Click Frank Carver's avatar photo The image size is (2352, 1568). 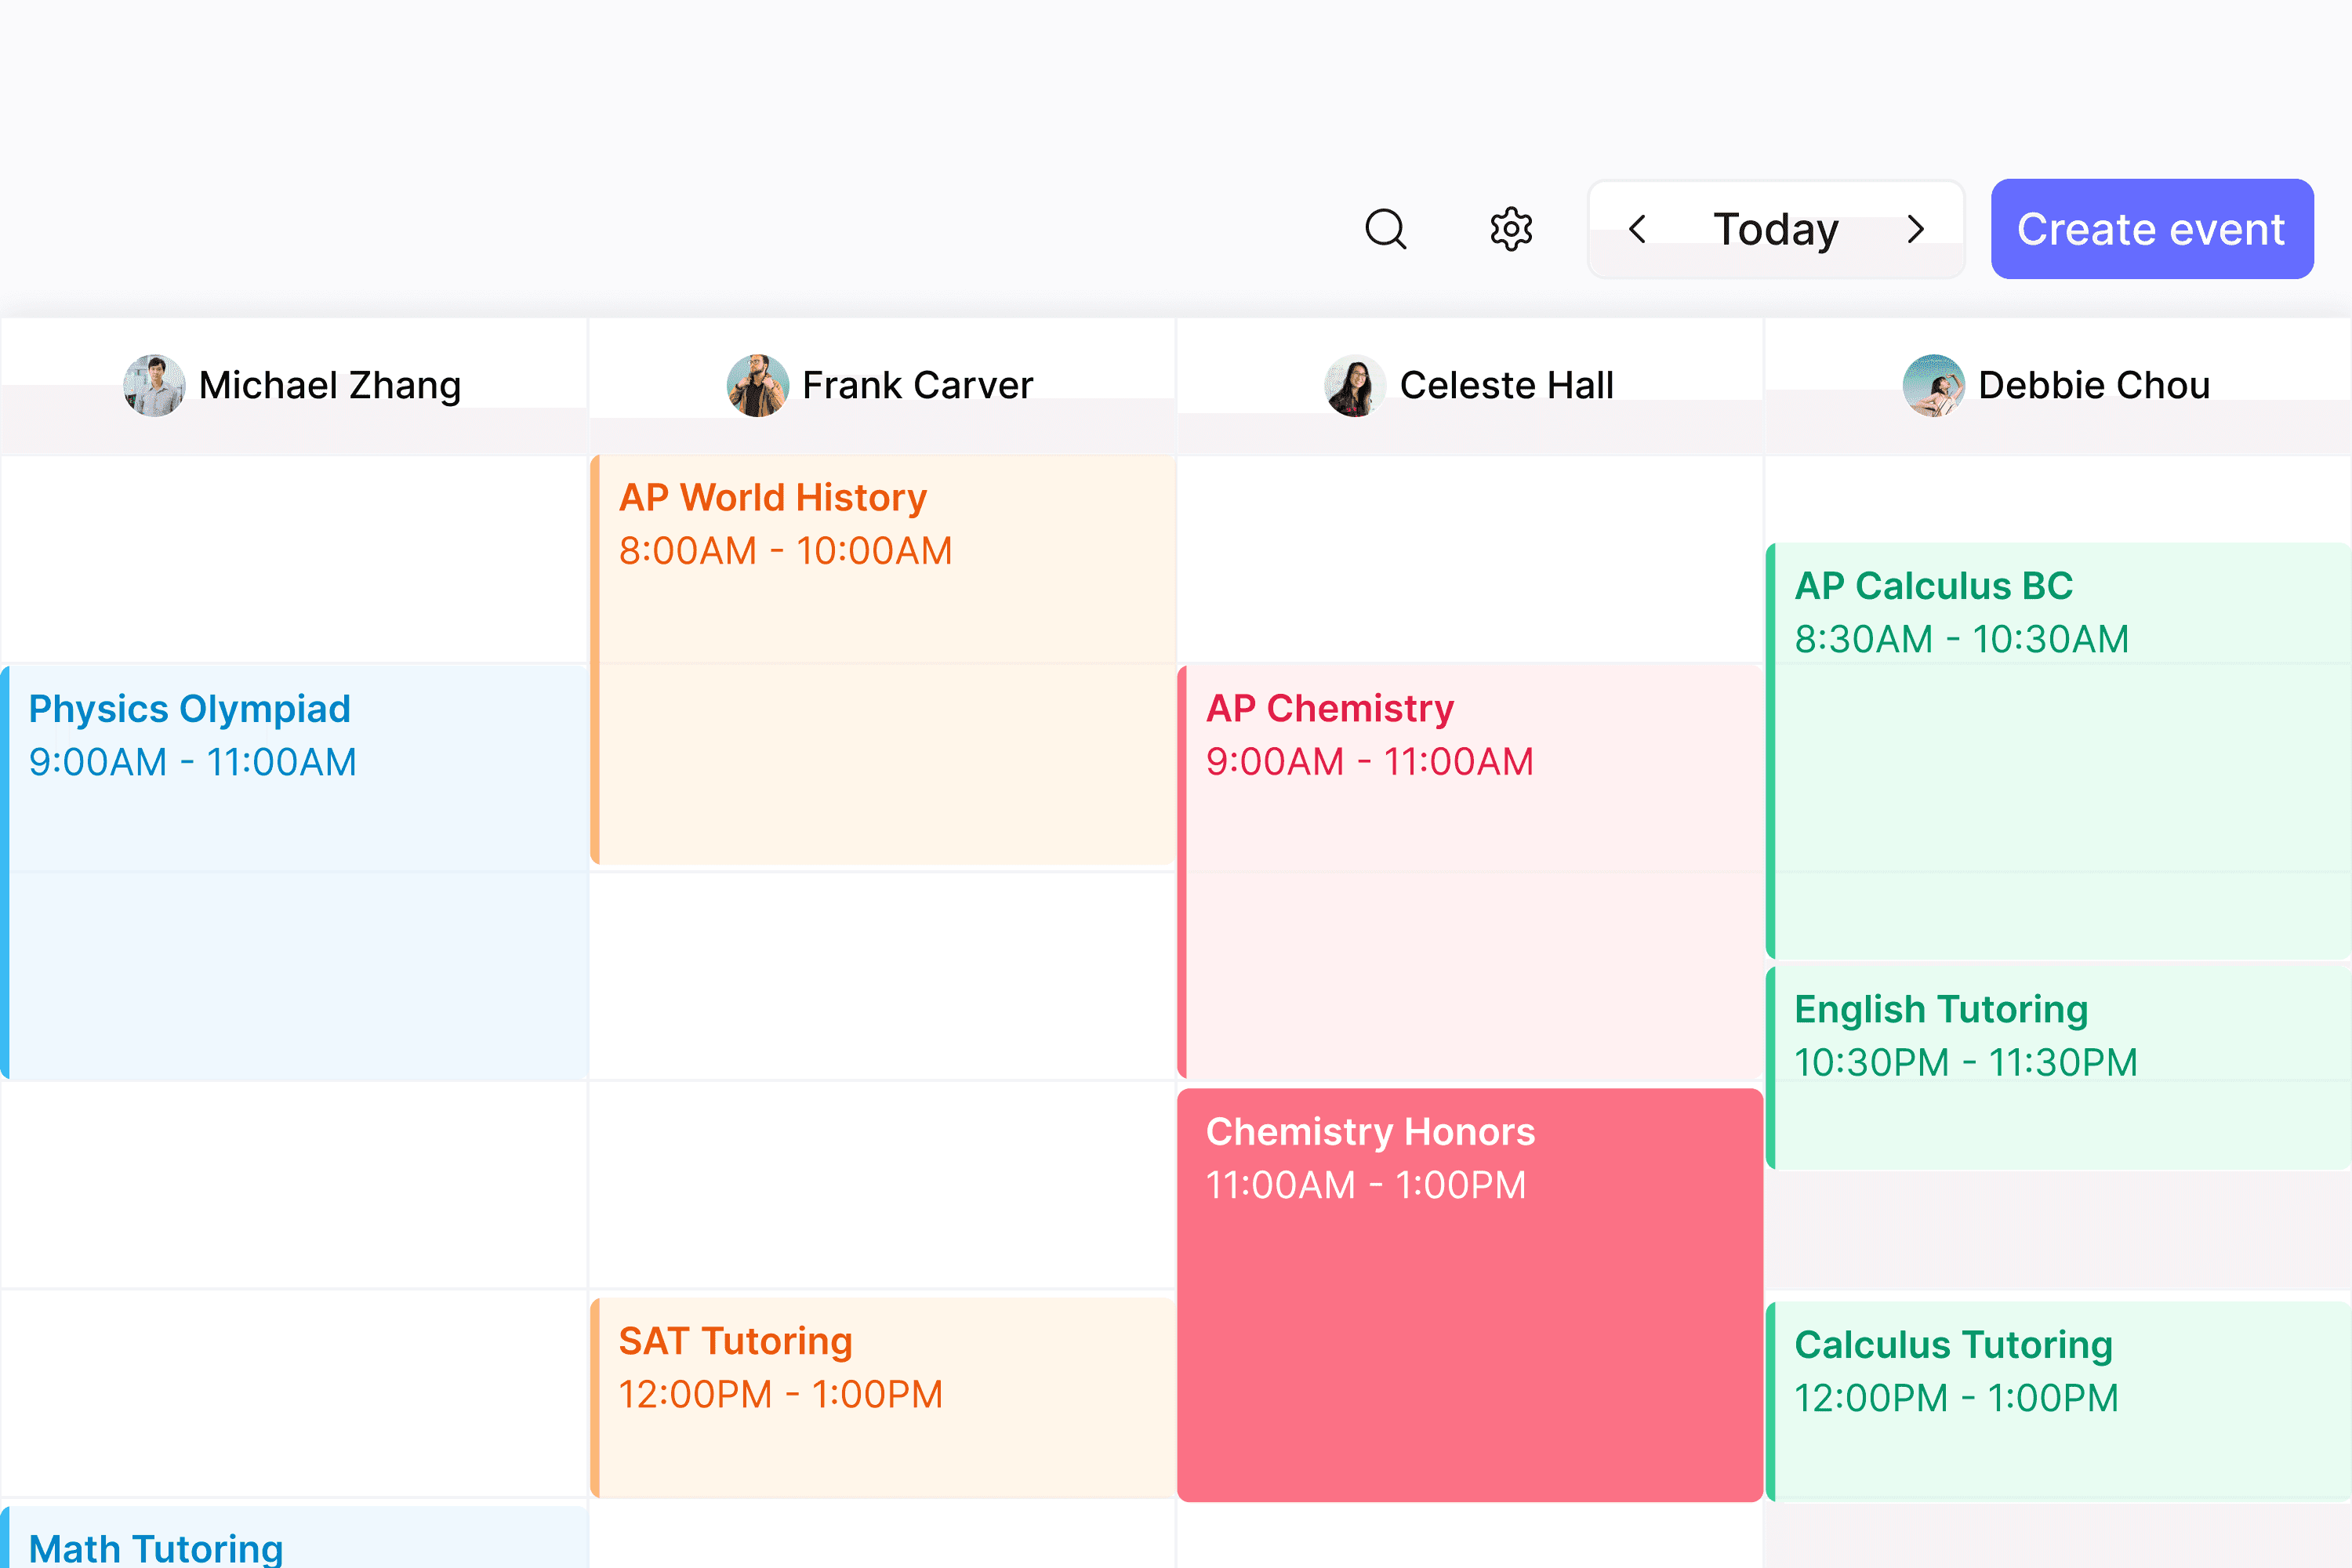[757, 385]
